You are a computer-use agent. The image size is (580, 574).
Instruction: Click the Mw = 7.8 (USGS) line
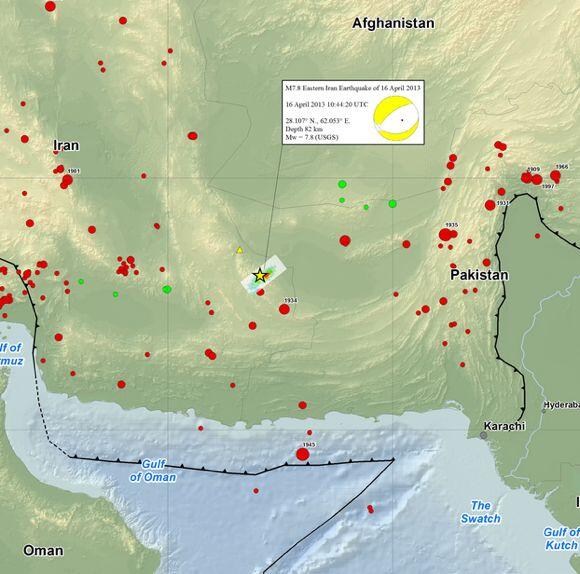point(311,137)
